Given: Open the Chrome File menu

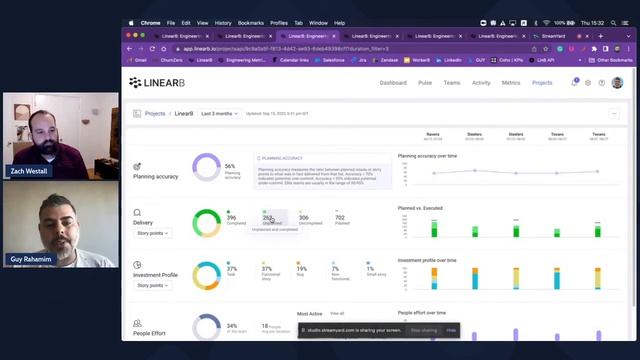Looking at the screenshot, I should coord(171,23).
